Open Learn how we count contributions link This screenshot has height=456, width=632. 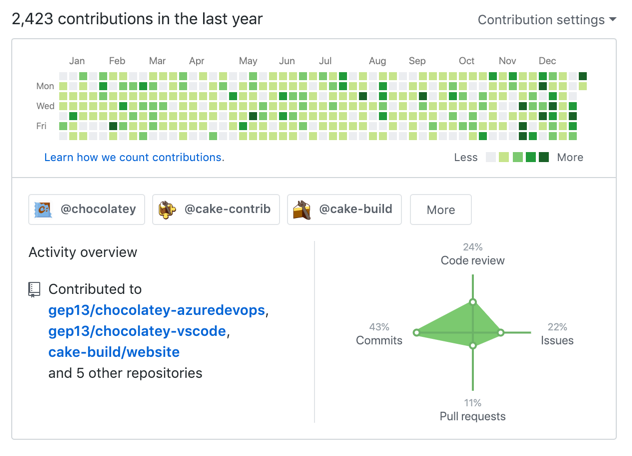[134, 157]
